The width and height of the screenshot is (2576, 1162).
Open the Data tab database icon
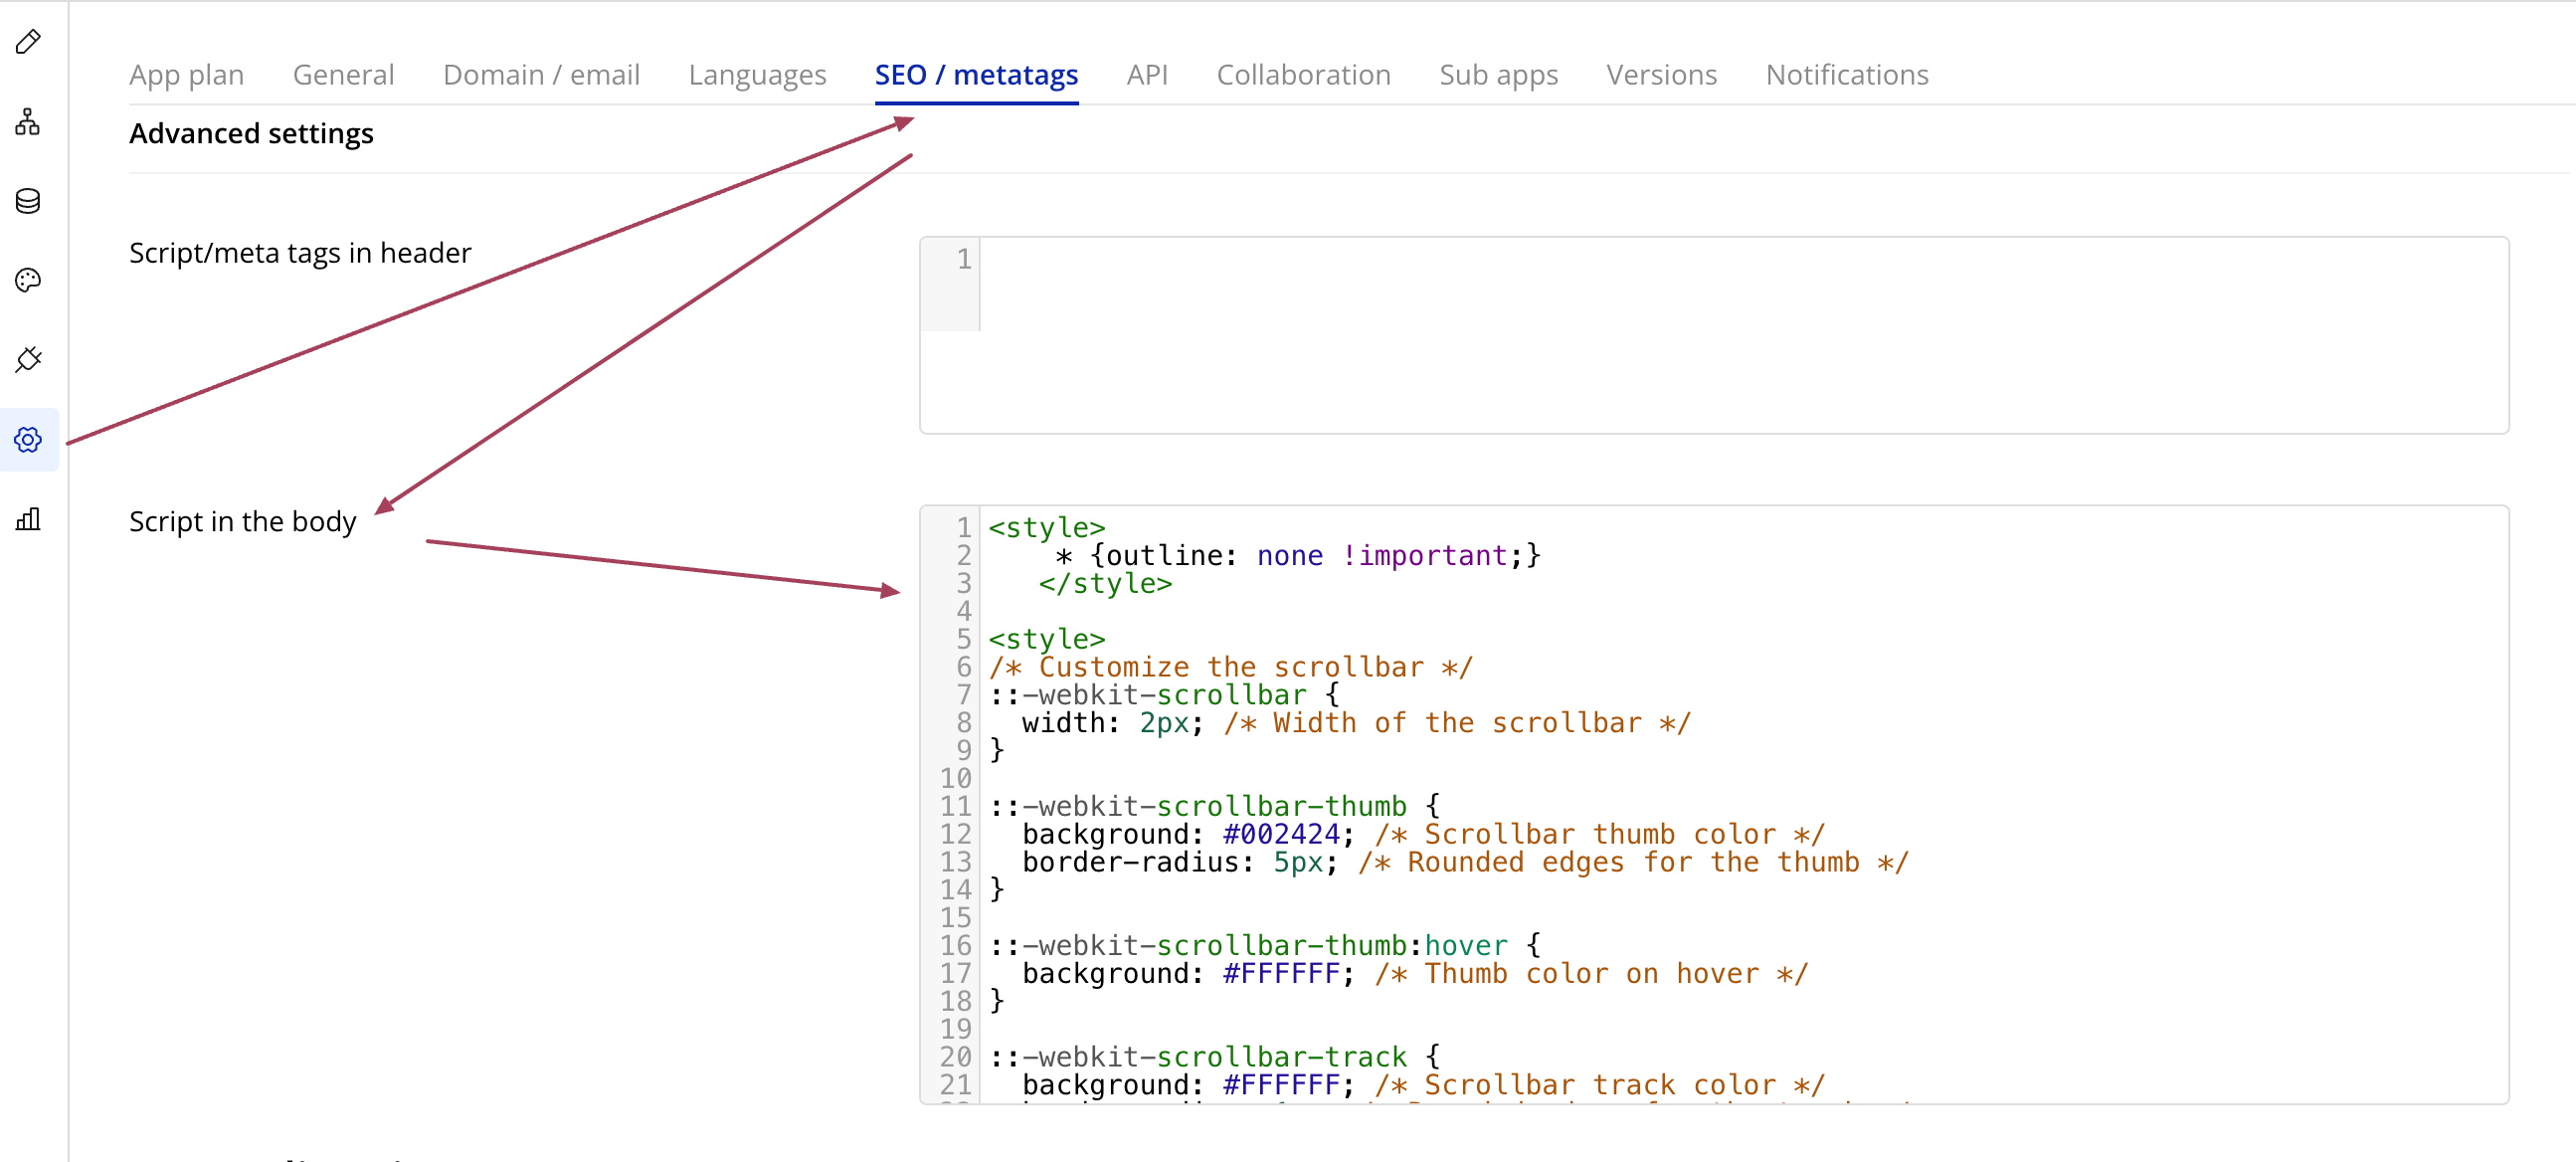pos(28,201)
